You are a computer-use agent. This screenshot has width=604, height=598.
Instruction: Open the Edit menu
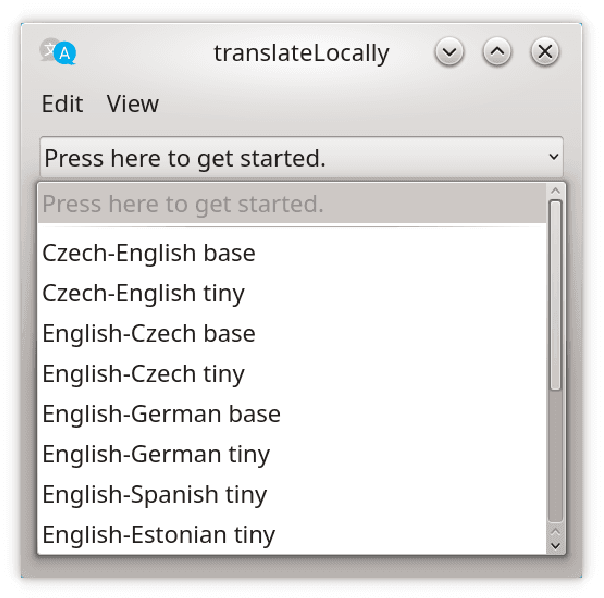(62, 104)
